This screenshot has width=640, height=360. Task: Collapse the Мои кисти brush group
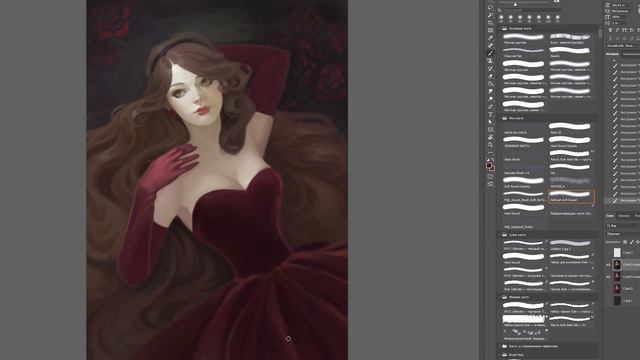click(500, 118)
